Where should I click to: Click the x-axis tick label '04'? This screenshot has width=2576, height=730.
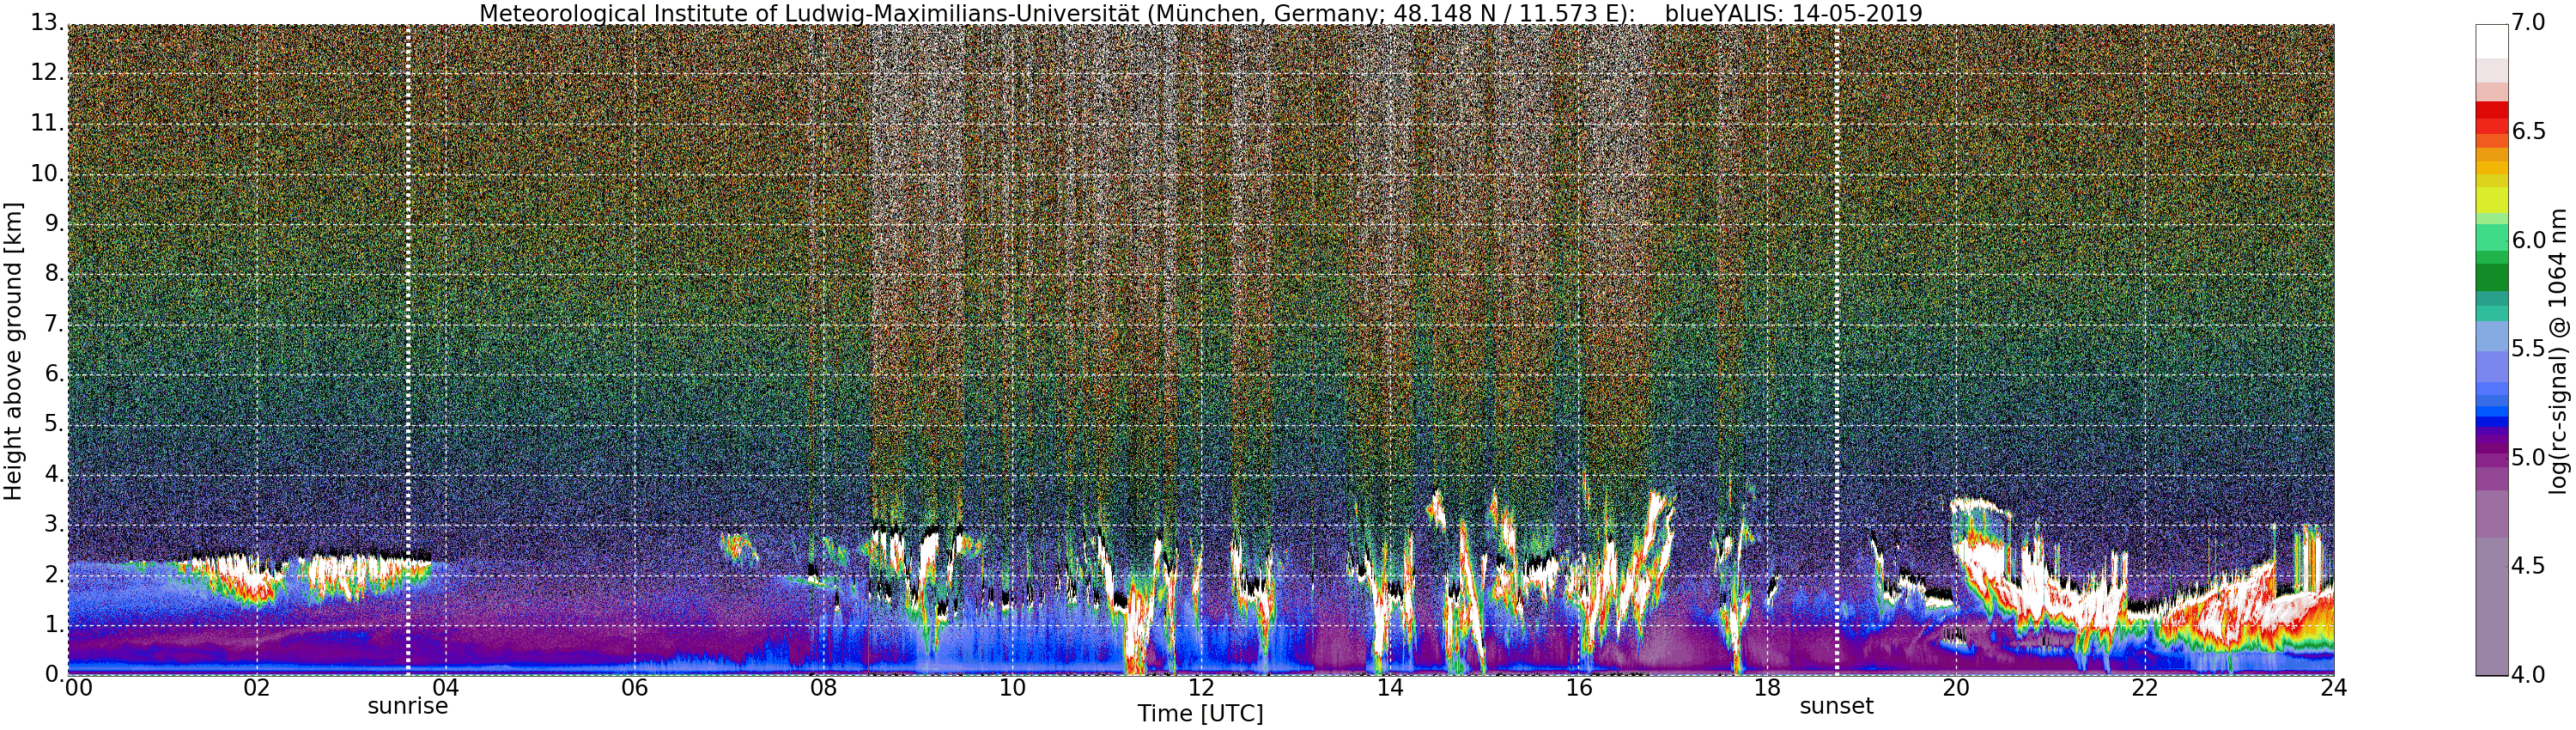tap(446, 688)
